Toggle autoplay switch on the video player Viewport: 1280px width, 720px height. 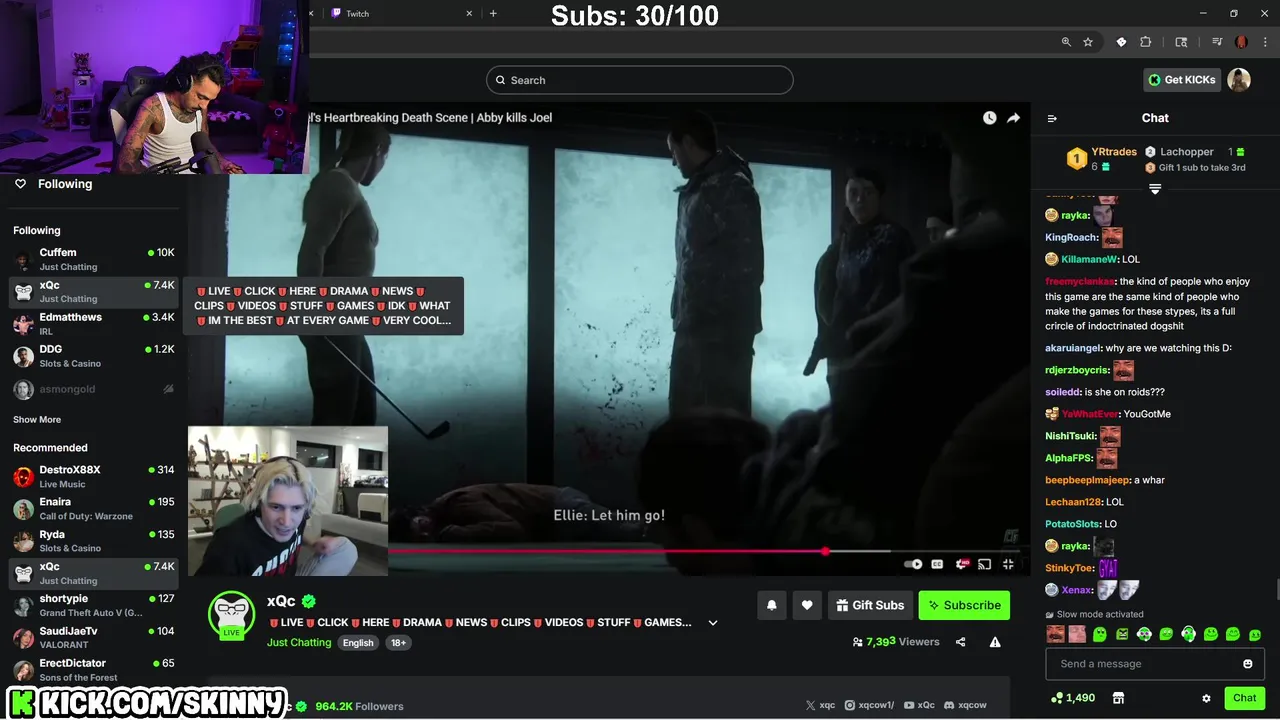pos(913,564)
